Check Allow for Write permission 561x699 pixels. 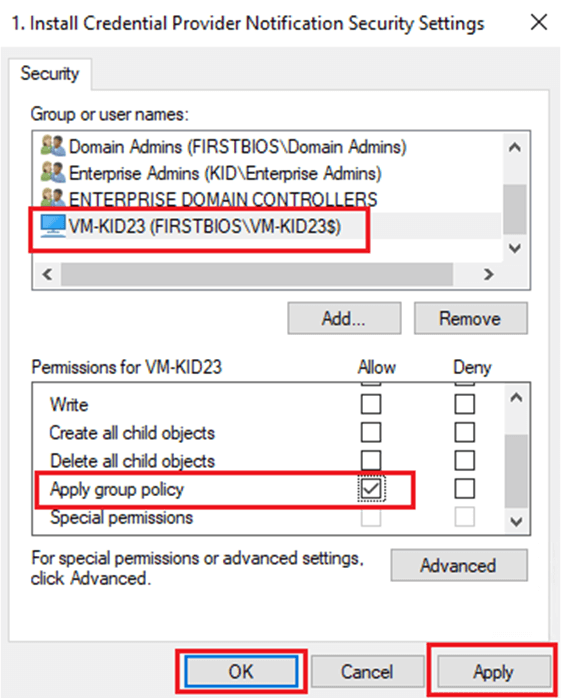[371, 404]
